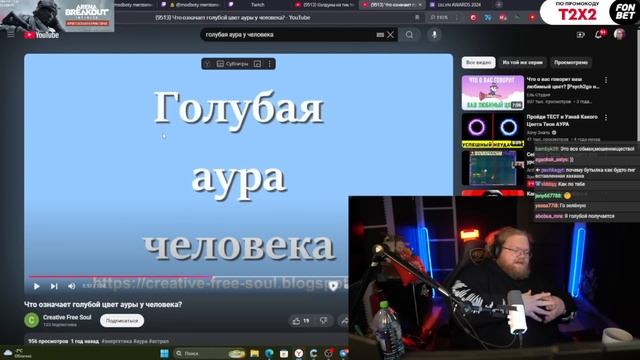Mute the video volume speaker
Viewport: 640px width, 360px height.
pos(71,286)
